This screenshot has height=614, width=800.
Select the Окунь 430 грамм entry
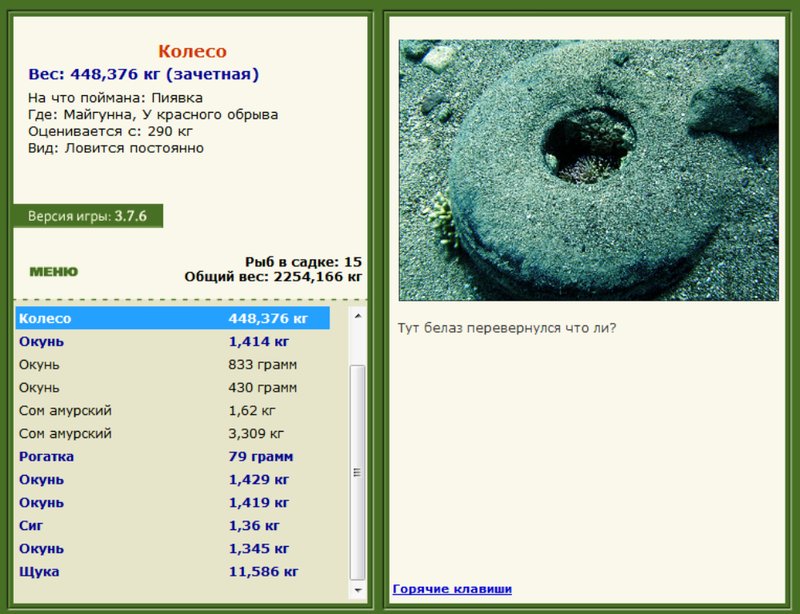point(172,387)
